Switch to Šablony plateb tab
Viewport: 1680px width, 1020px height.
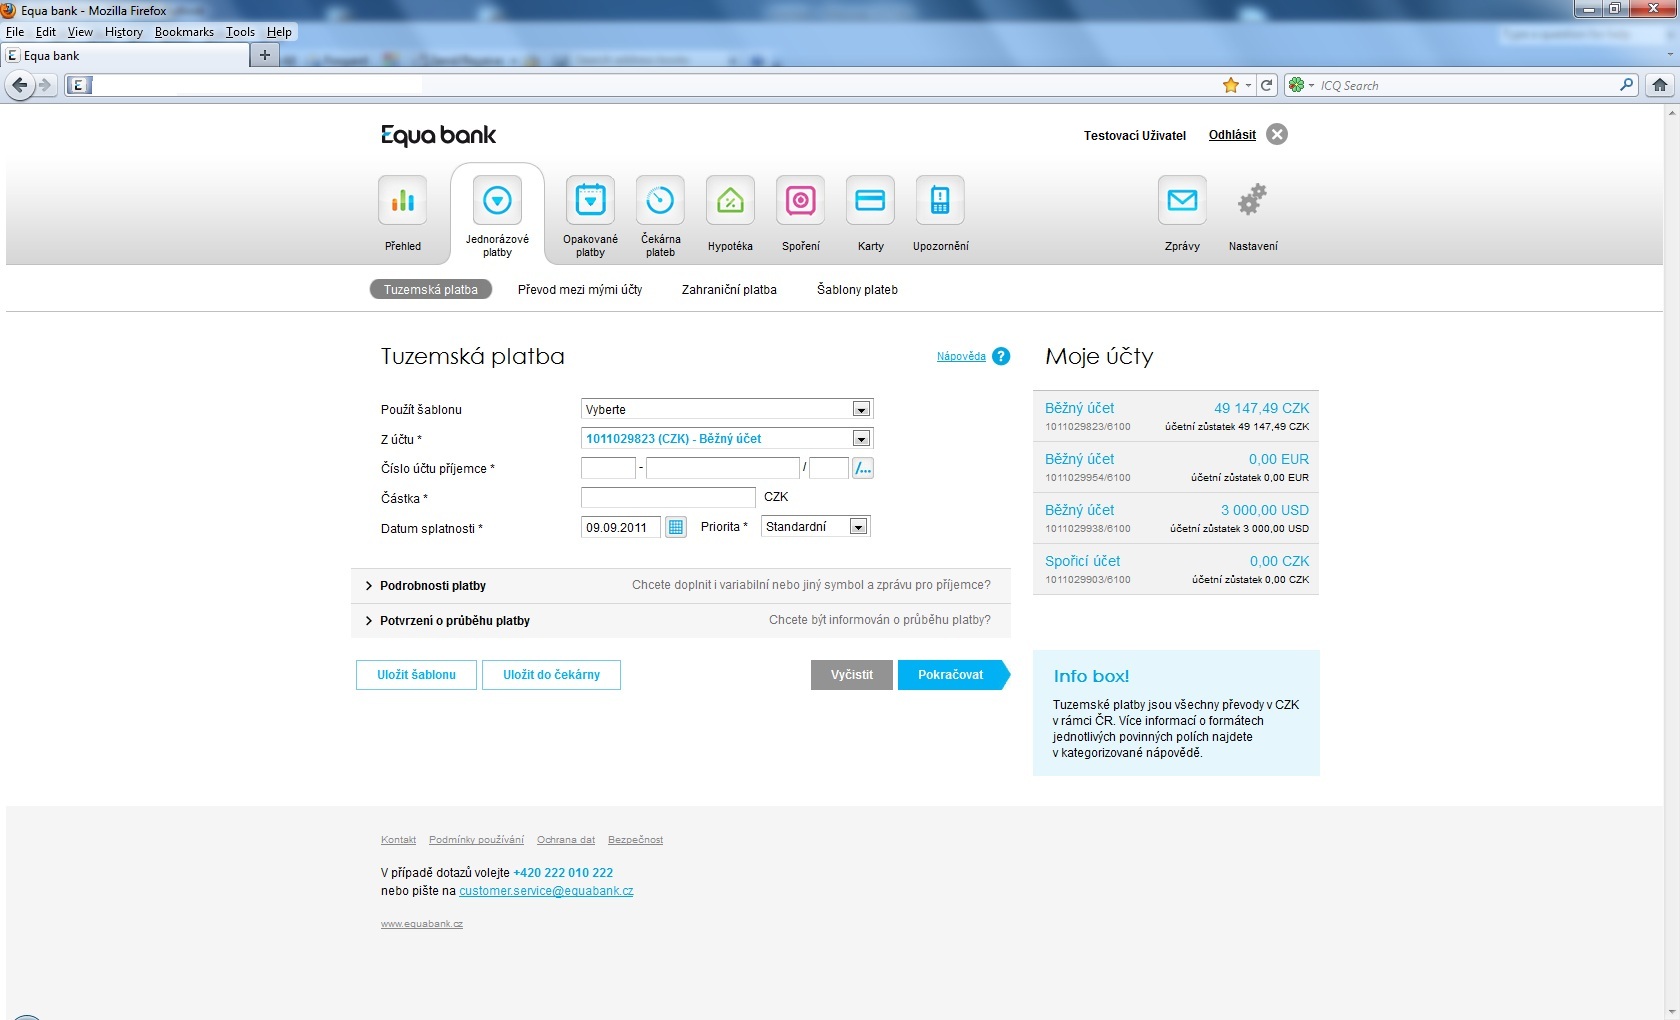point(857,289)
